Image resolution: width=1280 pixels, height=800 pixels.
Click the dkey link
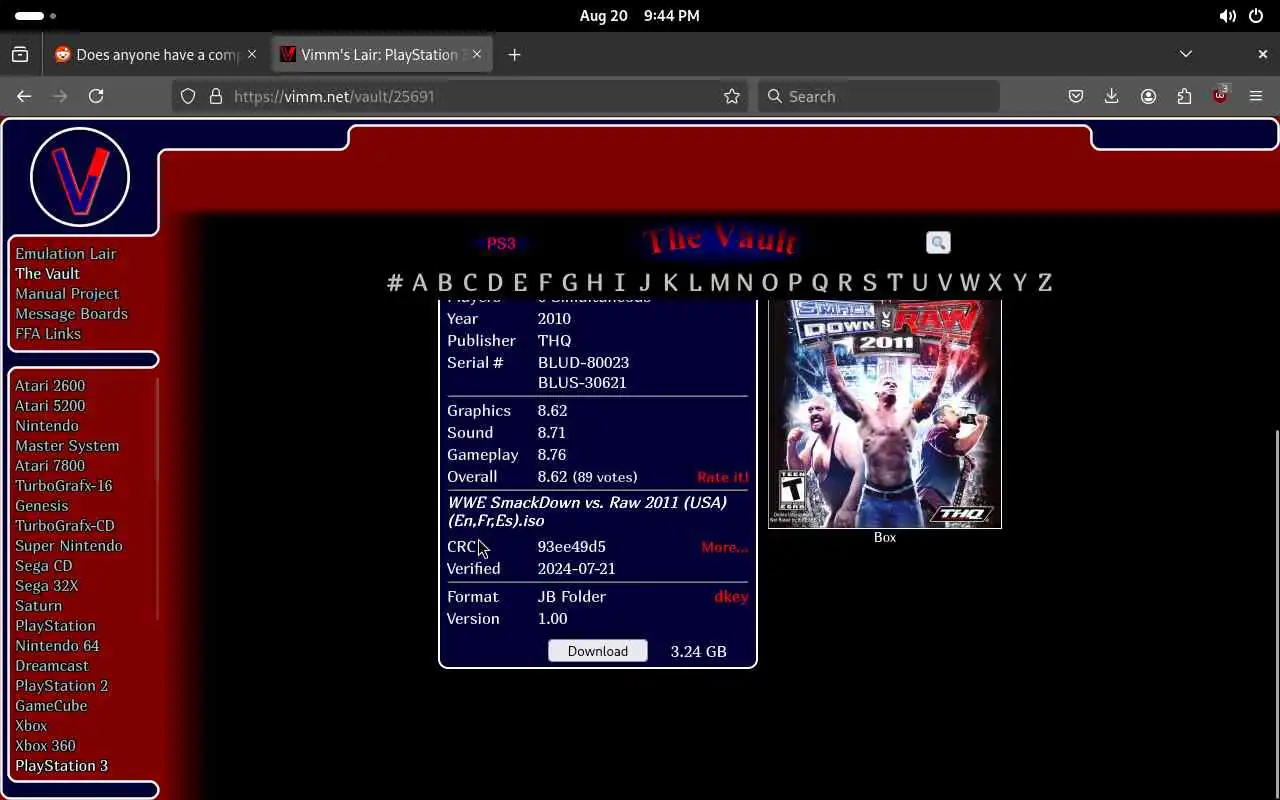[x=731, y=596]
